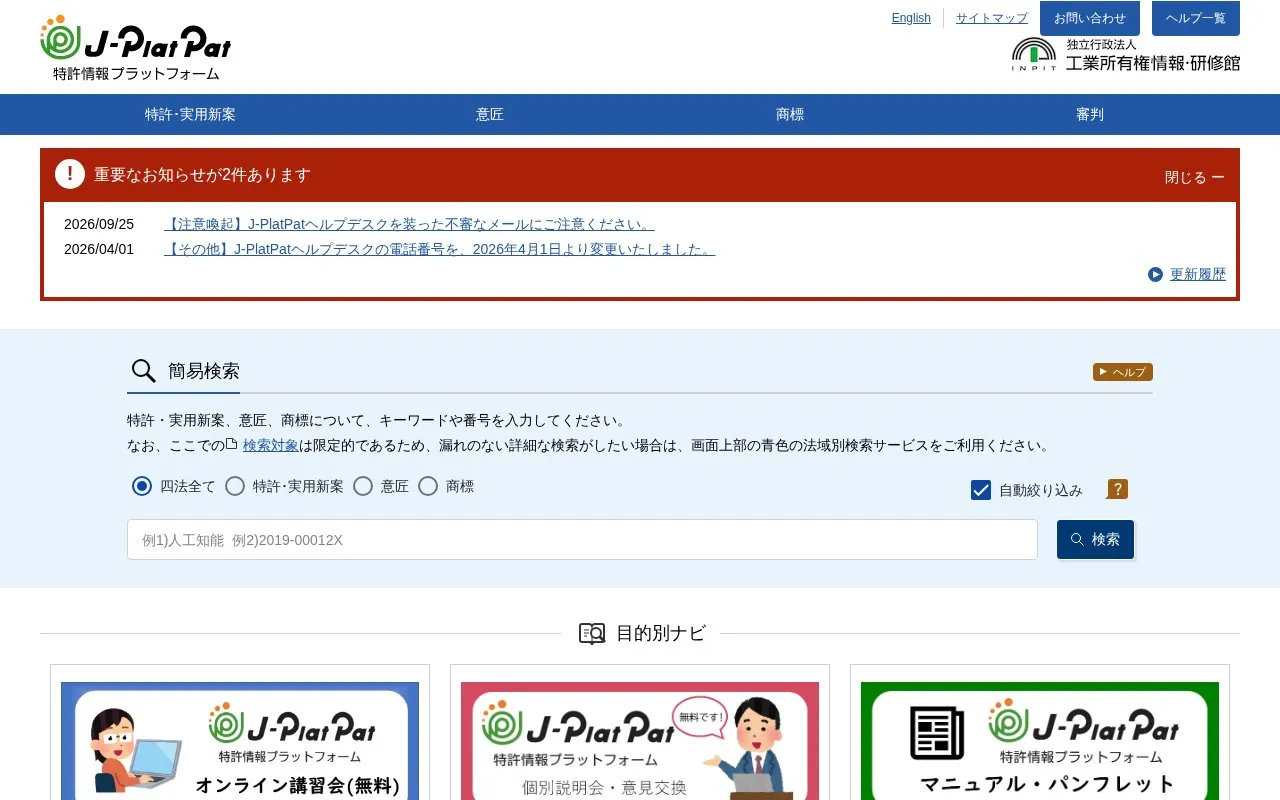
Task: Open the 特許･実用新案 navigation menu
Action: pos(190,114)
